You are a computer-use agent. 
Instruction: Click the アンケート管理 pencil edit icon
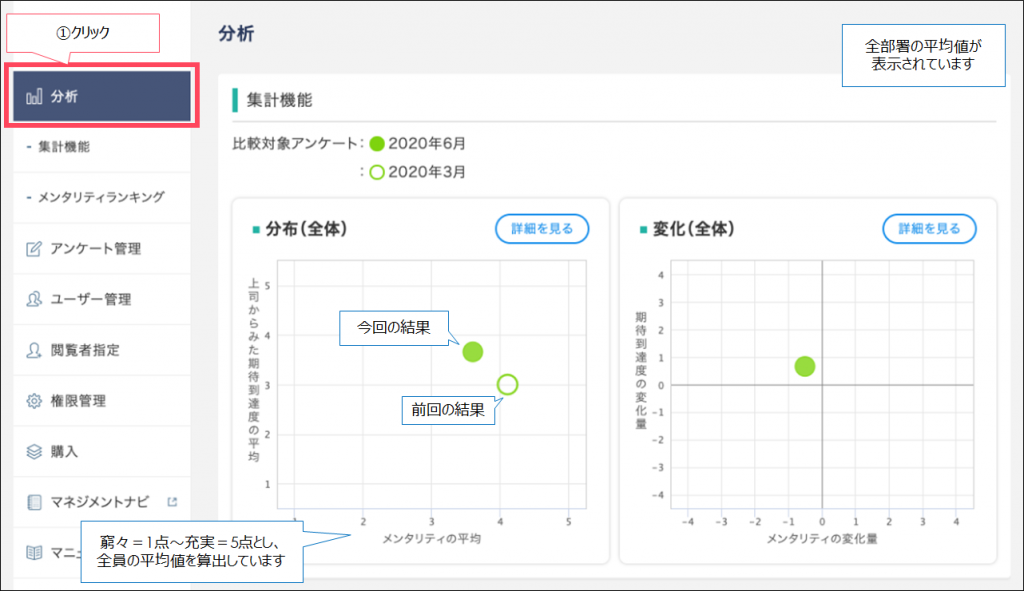(34, 248)
